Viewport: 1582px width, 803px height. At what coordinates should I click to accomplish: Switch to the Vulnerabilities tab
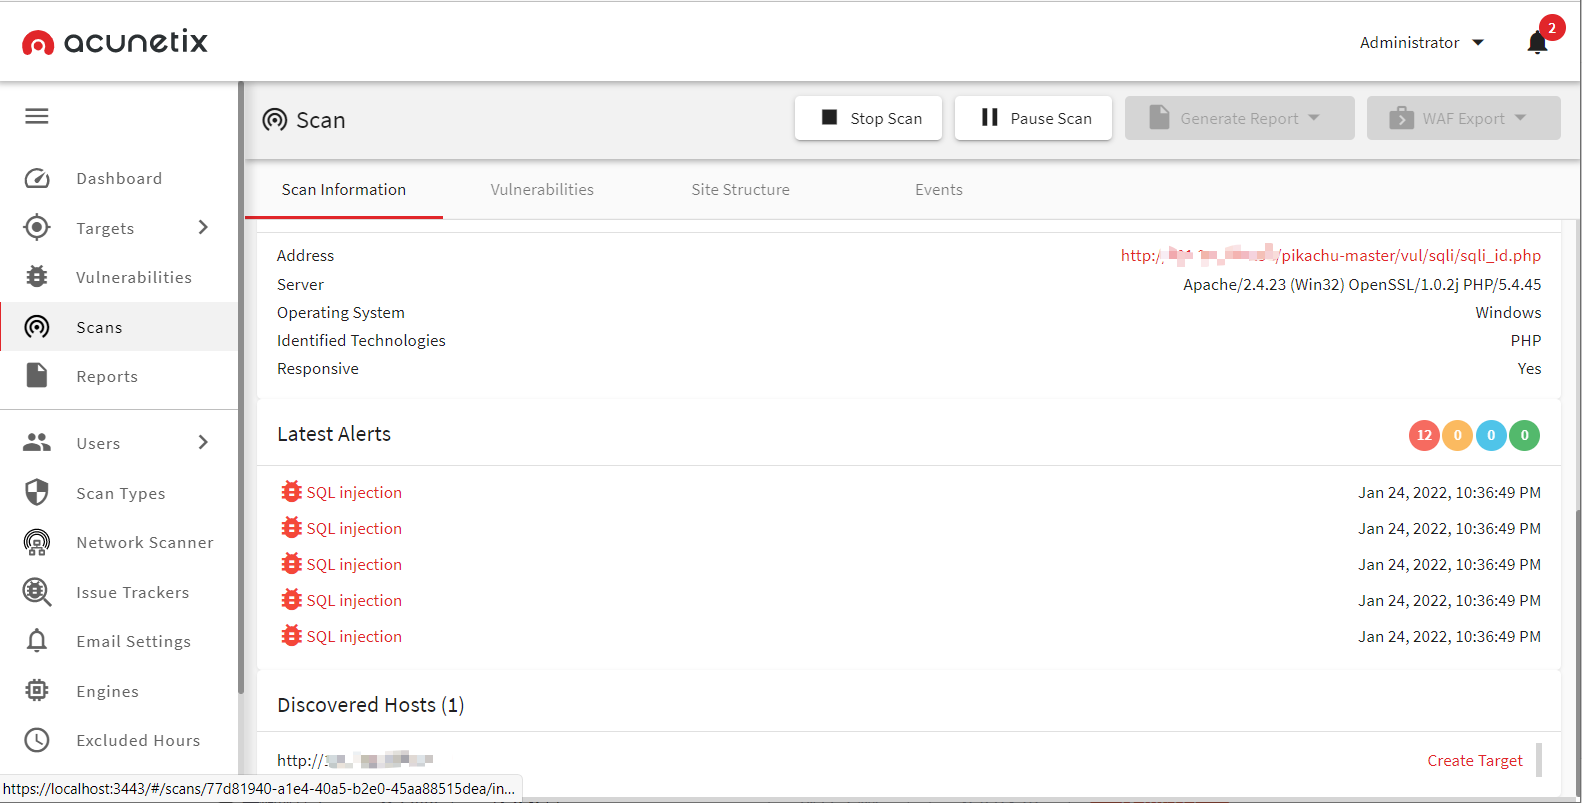[542, 189]
